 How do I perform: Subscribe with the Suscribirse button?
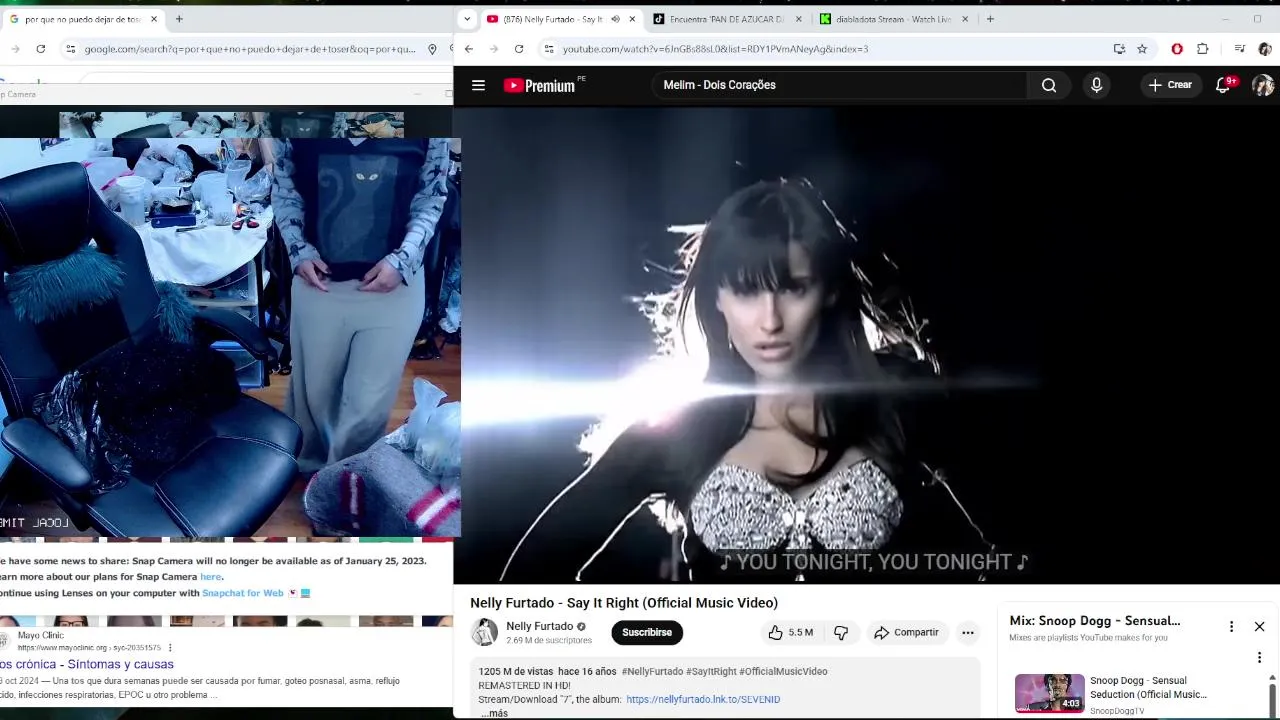click(x=647, y=632)
